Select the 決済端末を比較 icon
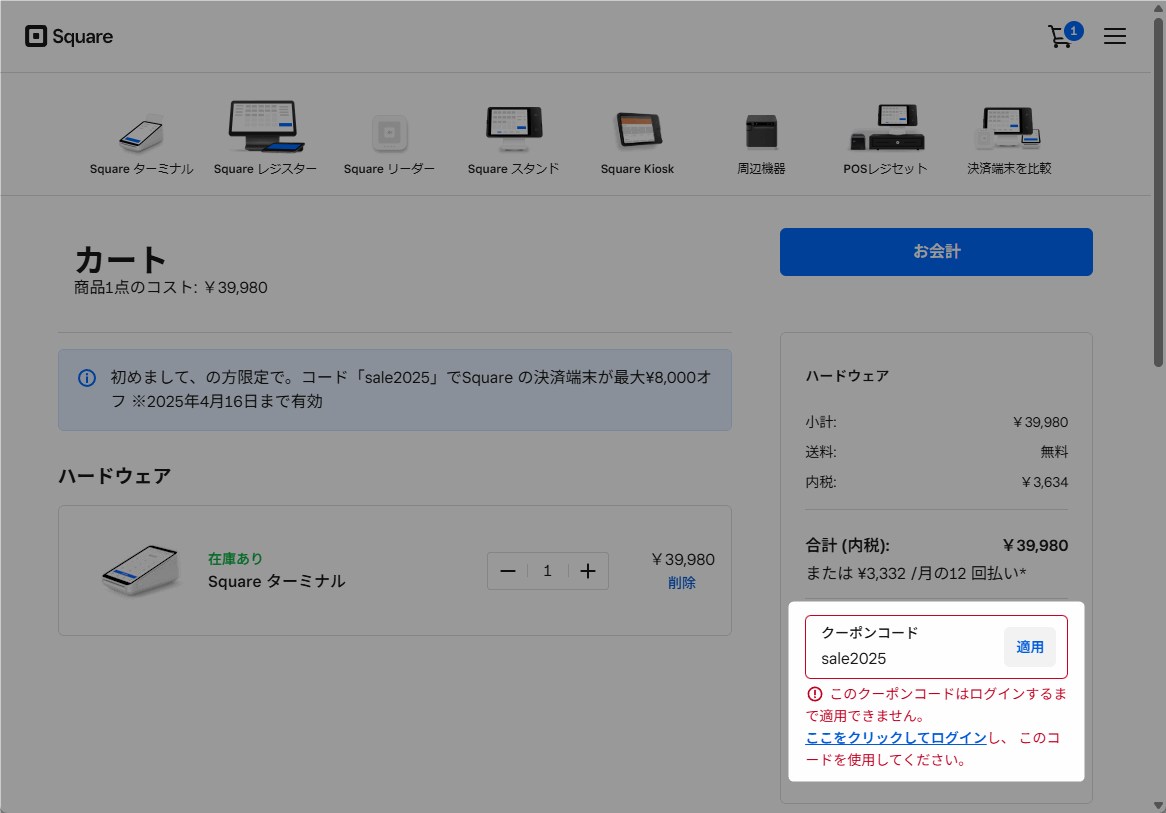The height and width of the screenshot is (813, 1166). (1008, 128)
